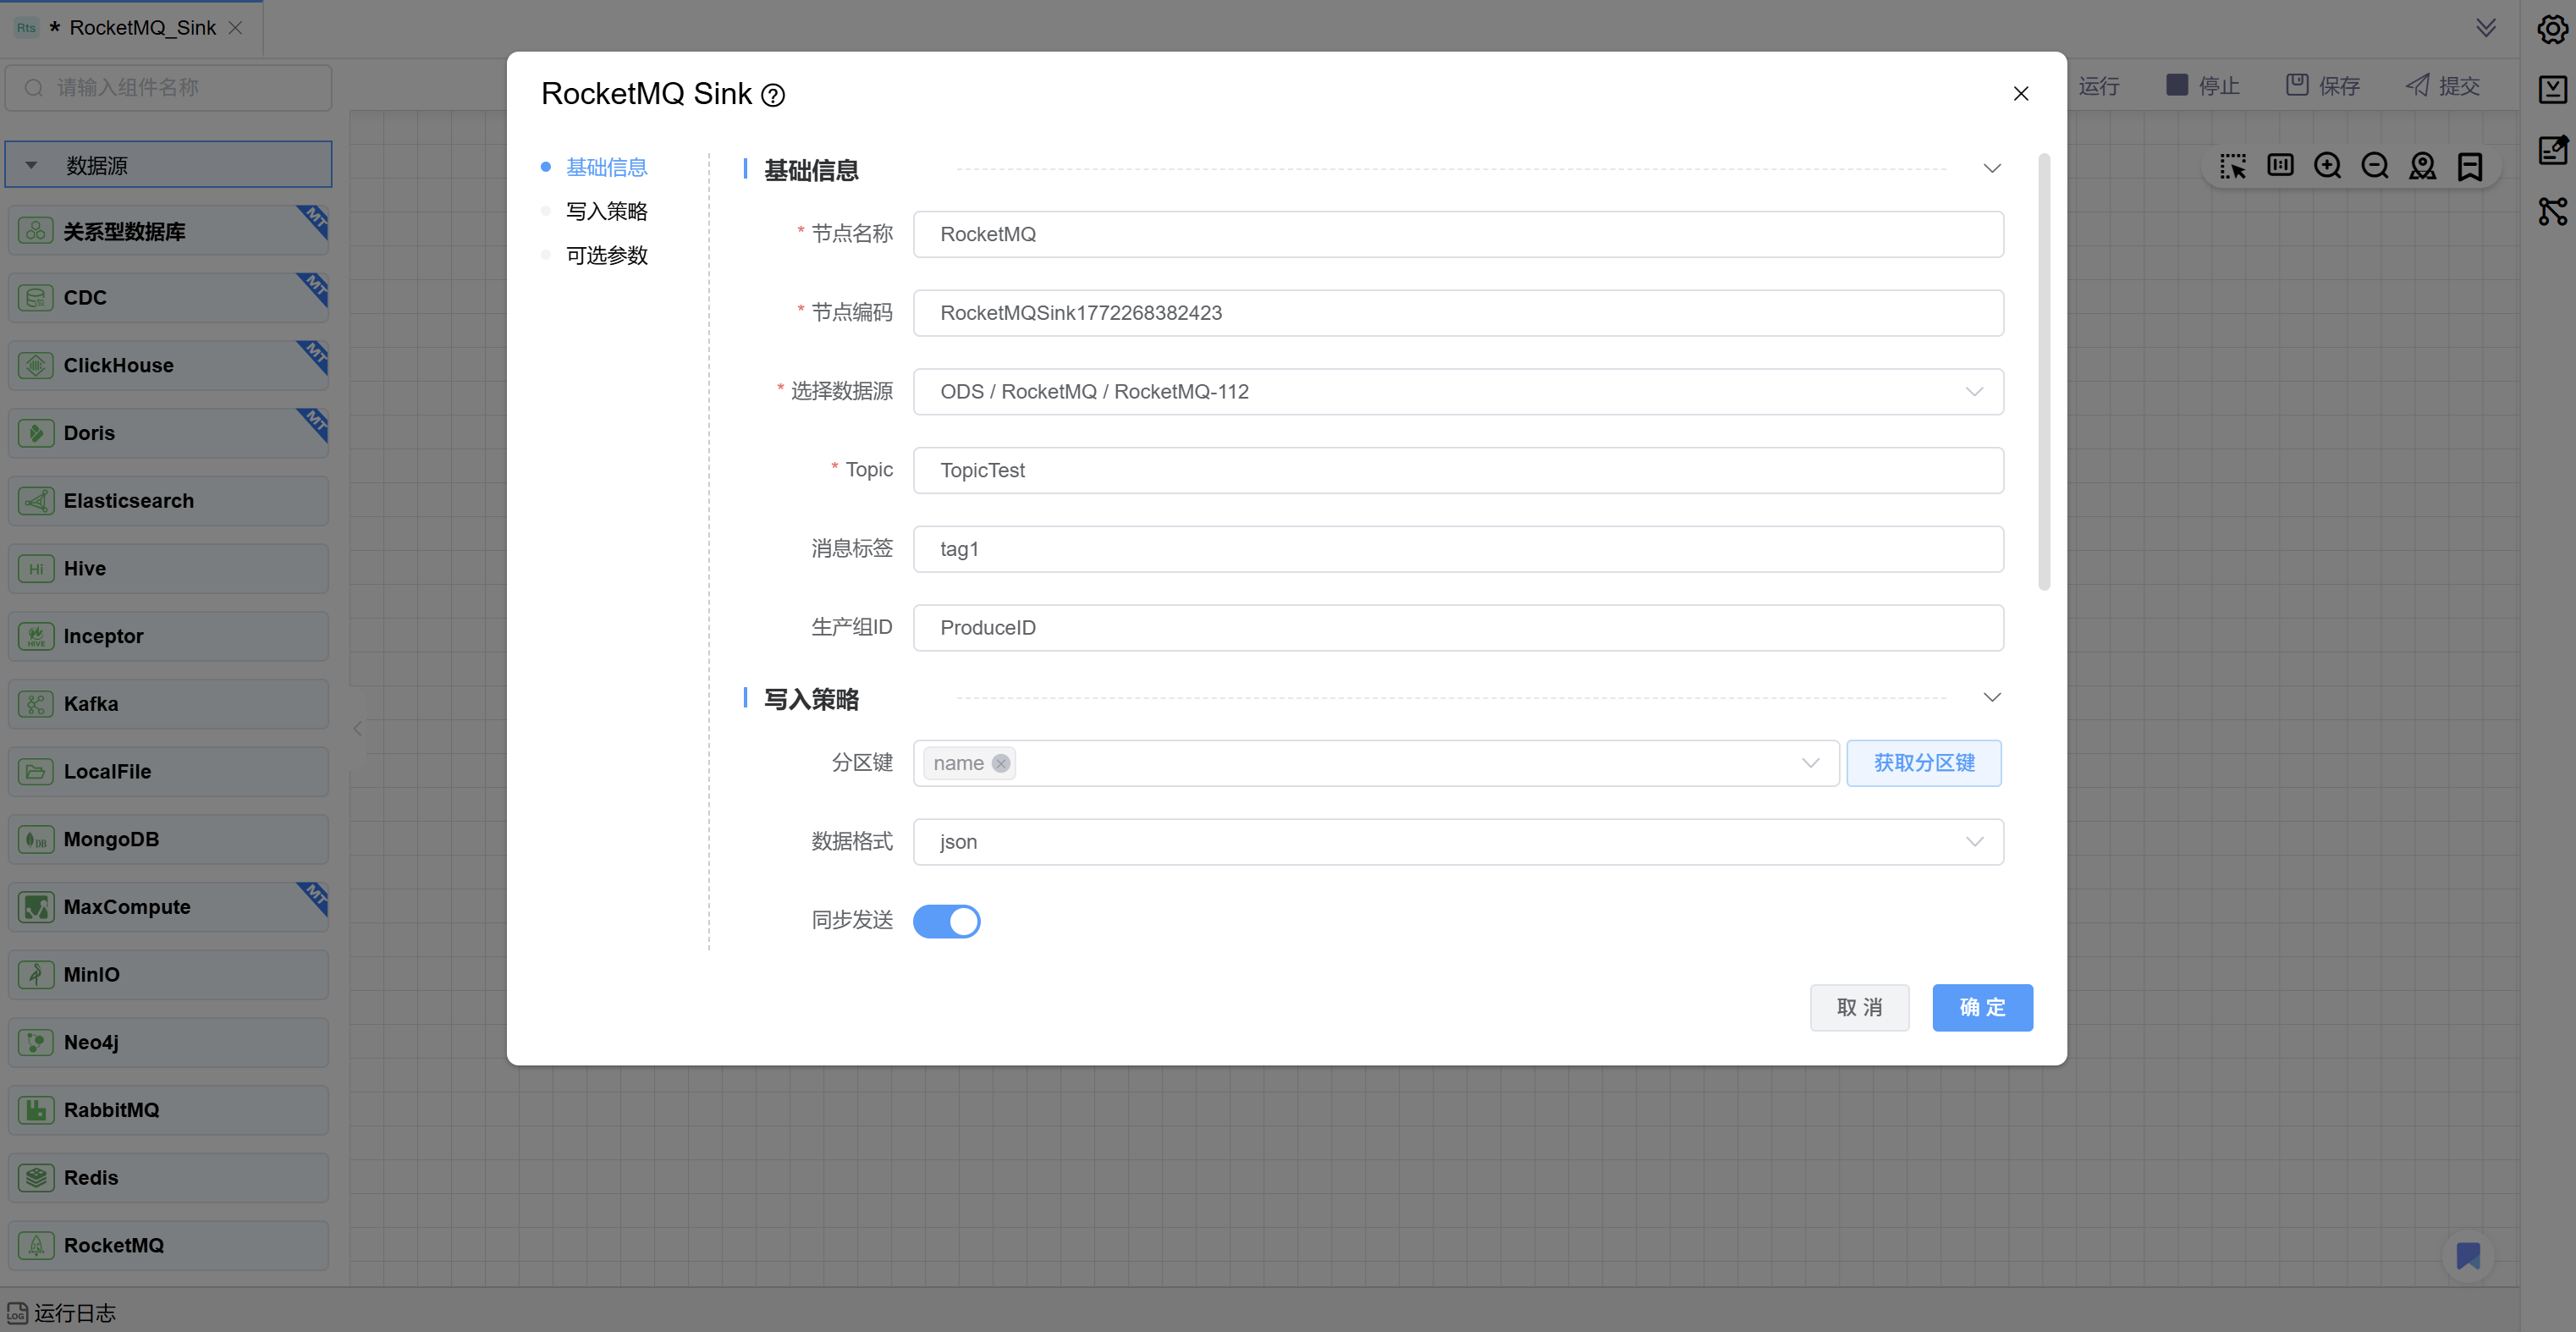Screen dimensions: 2576x1332
Task: Click the stop icon in top toolbar
Action: (2176, 85)
